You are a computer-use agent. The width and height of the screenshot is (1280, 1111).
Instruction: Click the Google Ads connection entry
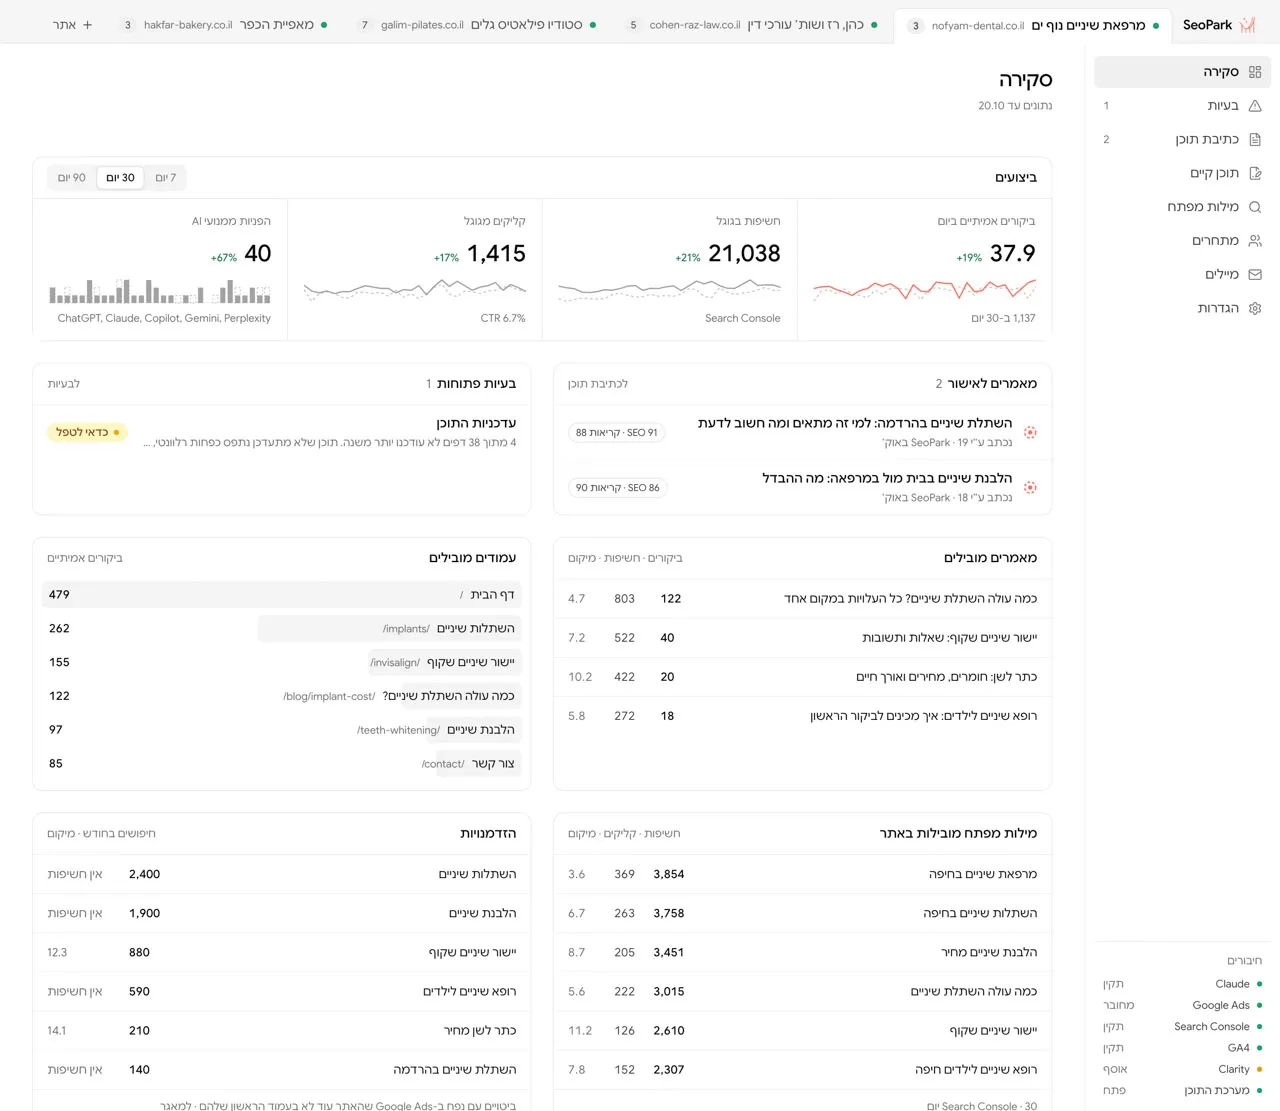tap(1184, 1005)
